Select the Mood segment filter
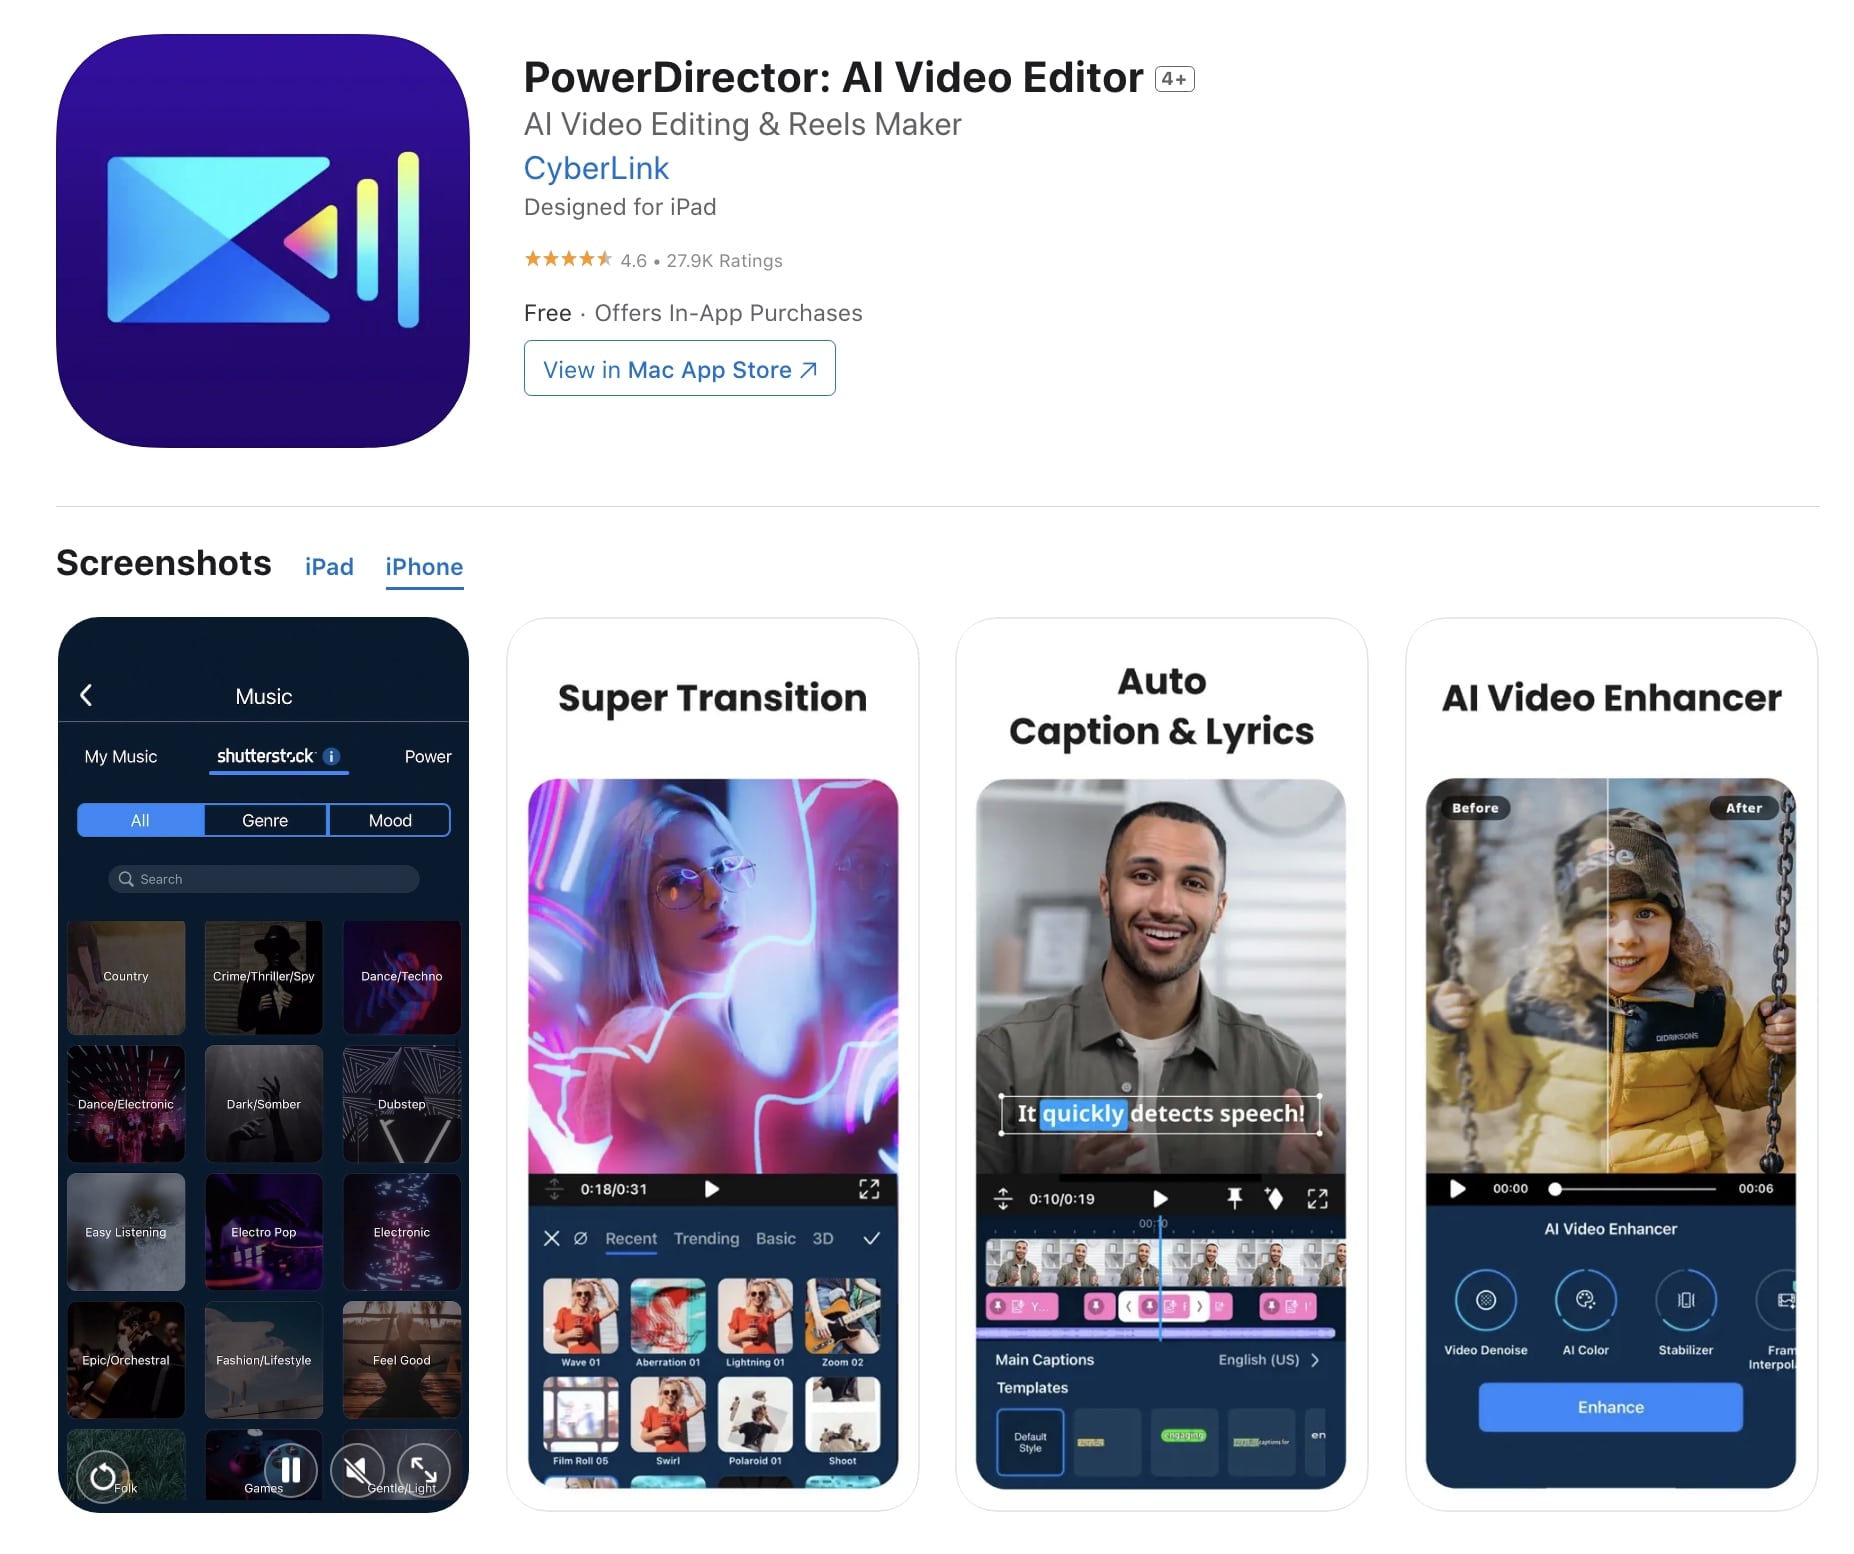The image size is (1854, 1554). click(x=390, y=820)
